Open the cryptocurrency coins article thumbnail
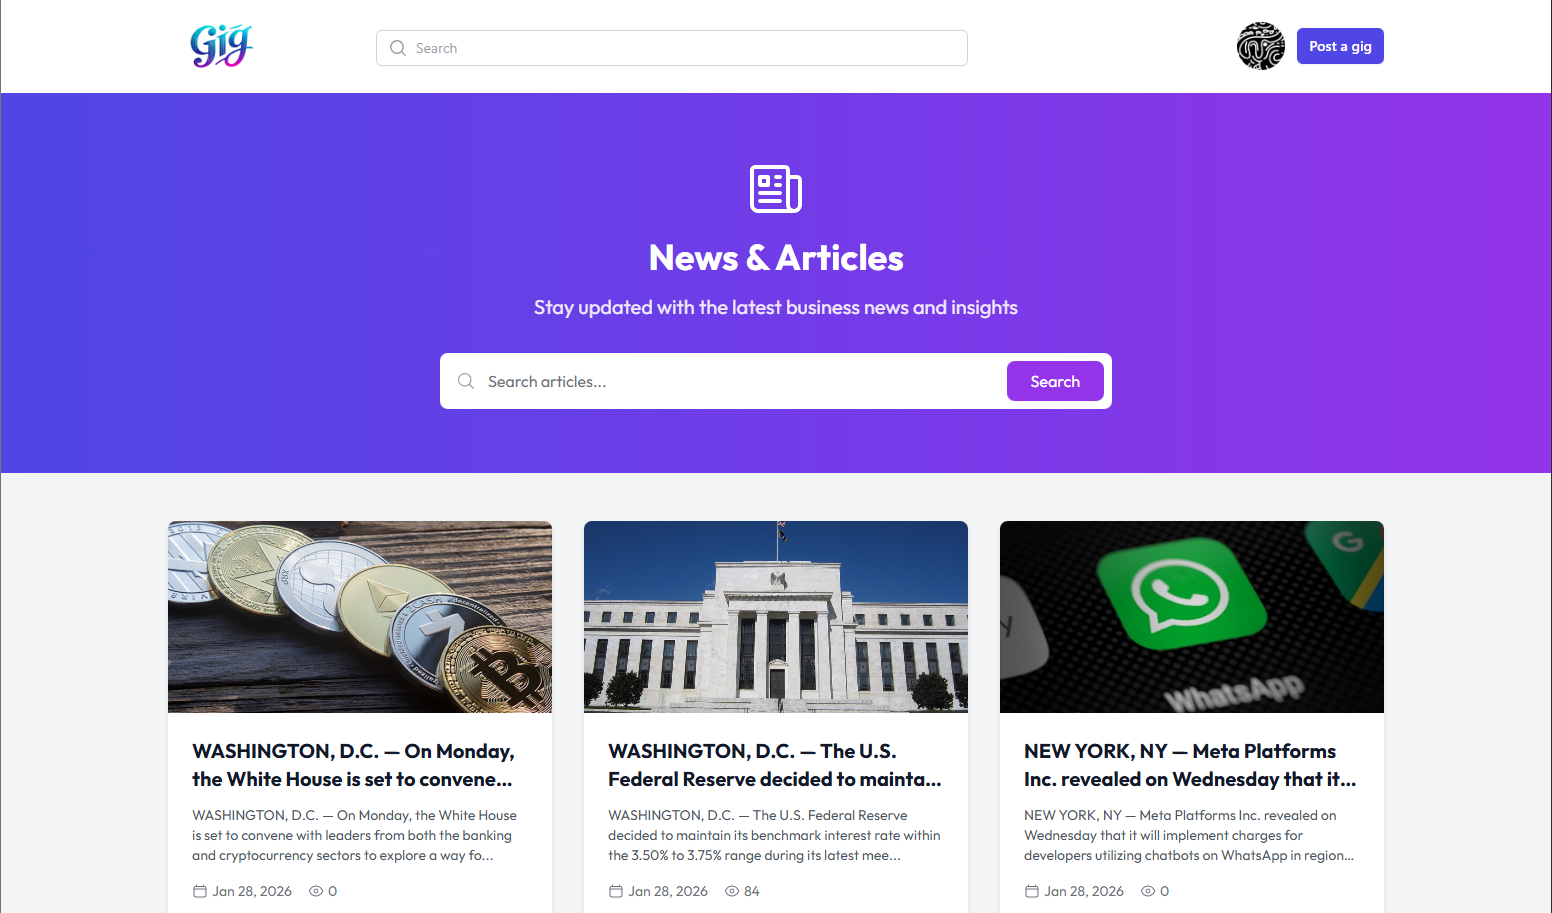1552x913 pixels. (x=360, y=617)
